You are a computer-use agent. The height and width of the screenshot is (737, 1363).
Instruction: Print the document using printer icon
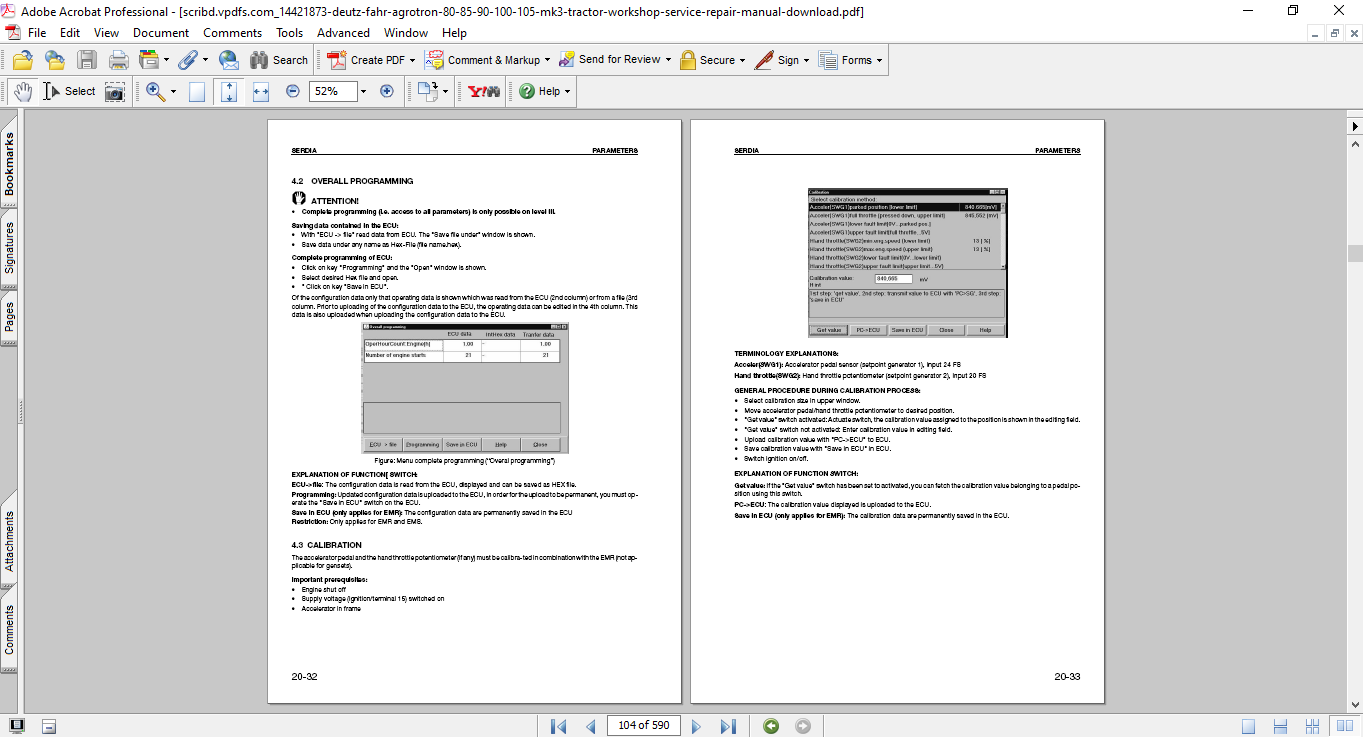pos(118,60)
